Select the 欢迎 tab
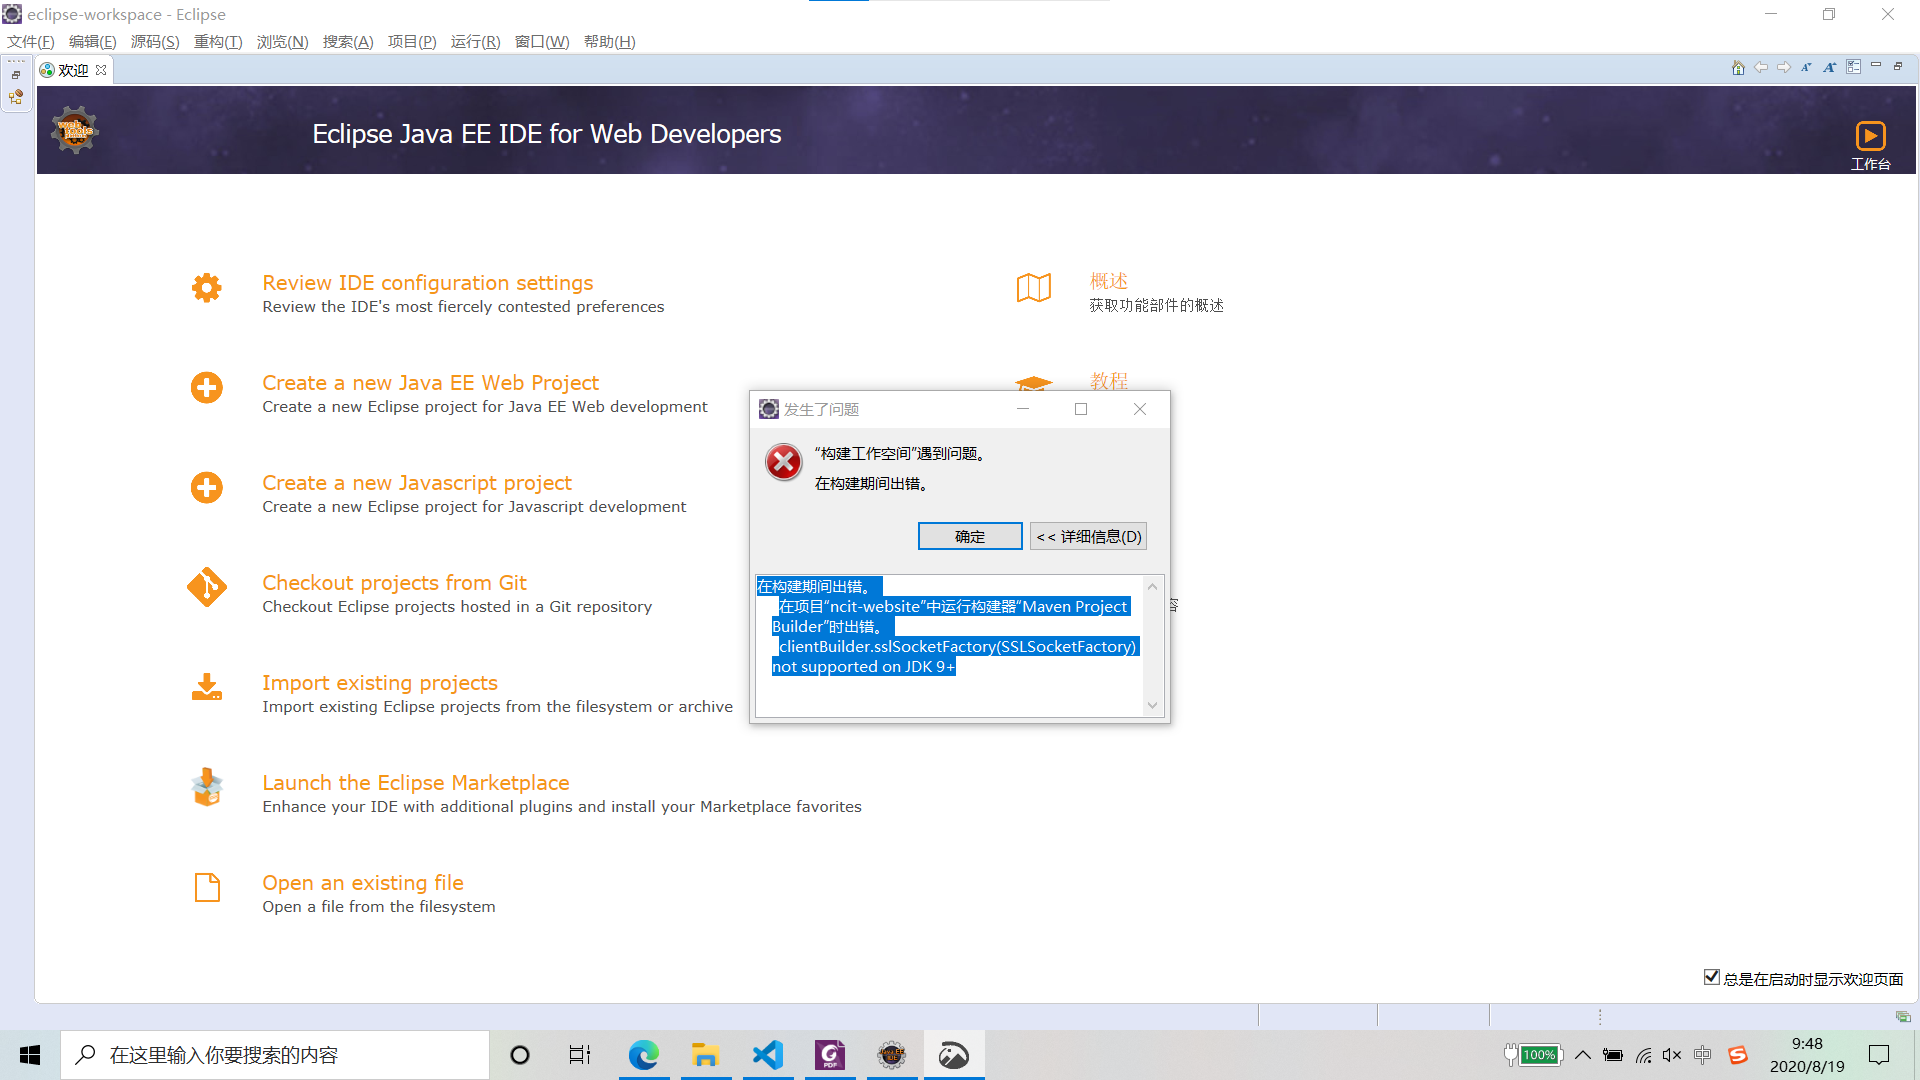Screen dimensions: 1920x1080 point(72,70)
